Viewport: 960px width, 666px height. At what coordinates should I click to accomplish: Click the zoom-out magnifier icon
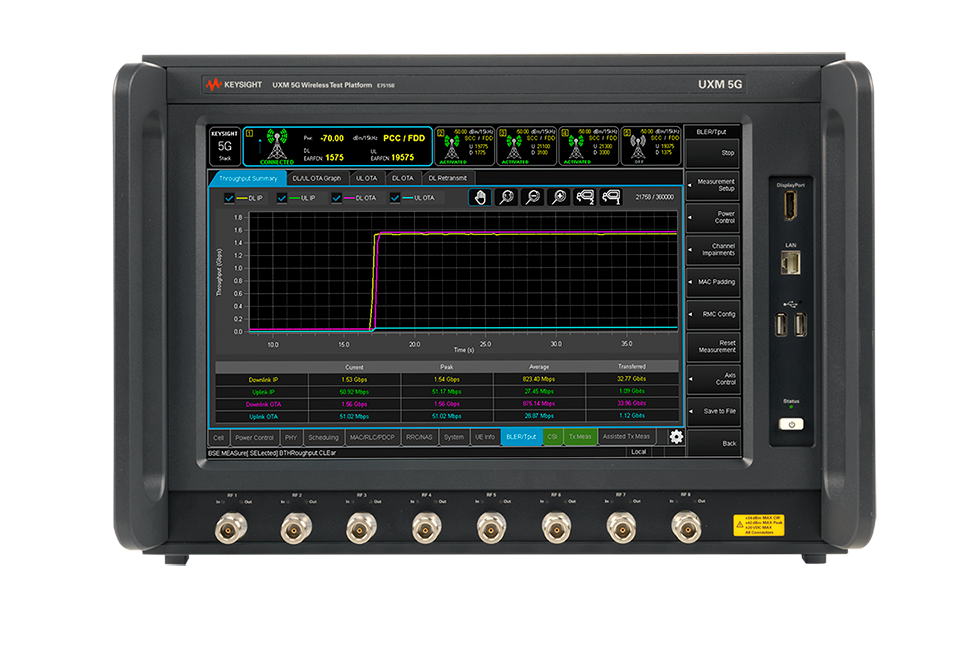click(532, 197)
